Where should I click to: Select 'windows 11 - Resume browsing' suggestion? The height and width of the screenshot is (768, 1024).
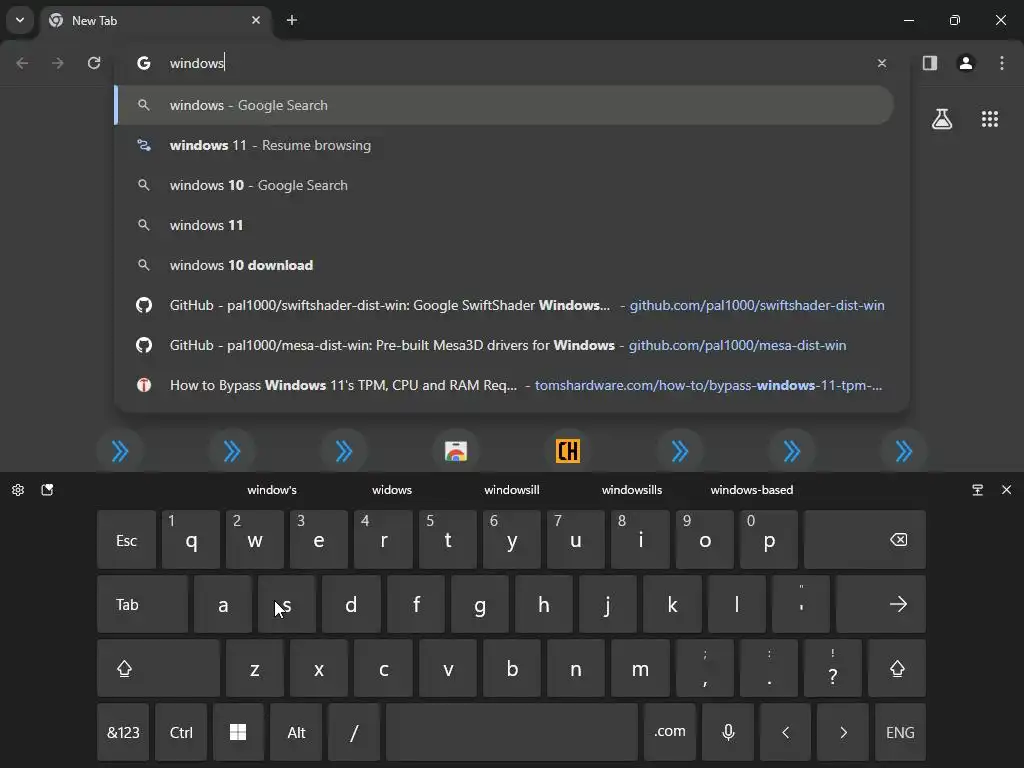[504, 145]
